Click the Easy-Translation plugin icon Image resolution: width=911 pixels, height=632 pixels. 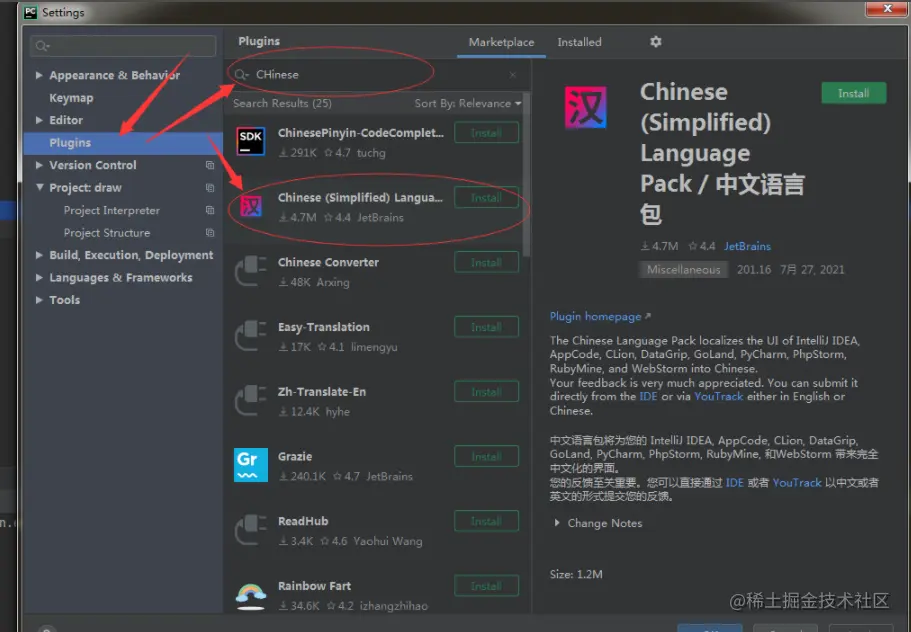pos(251,336)
